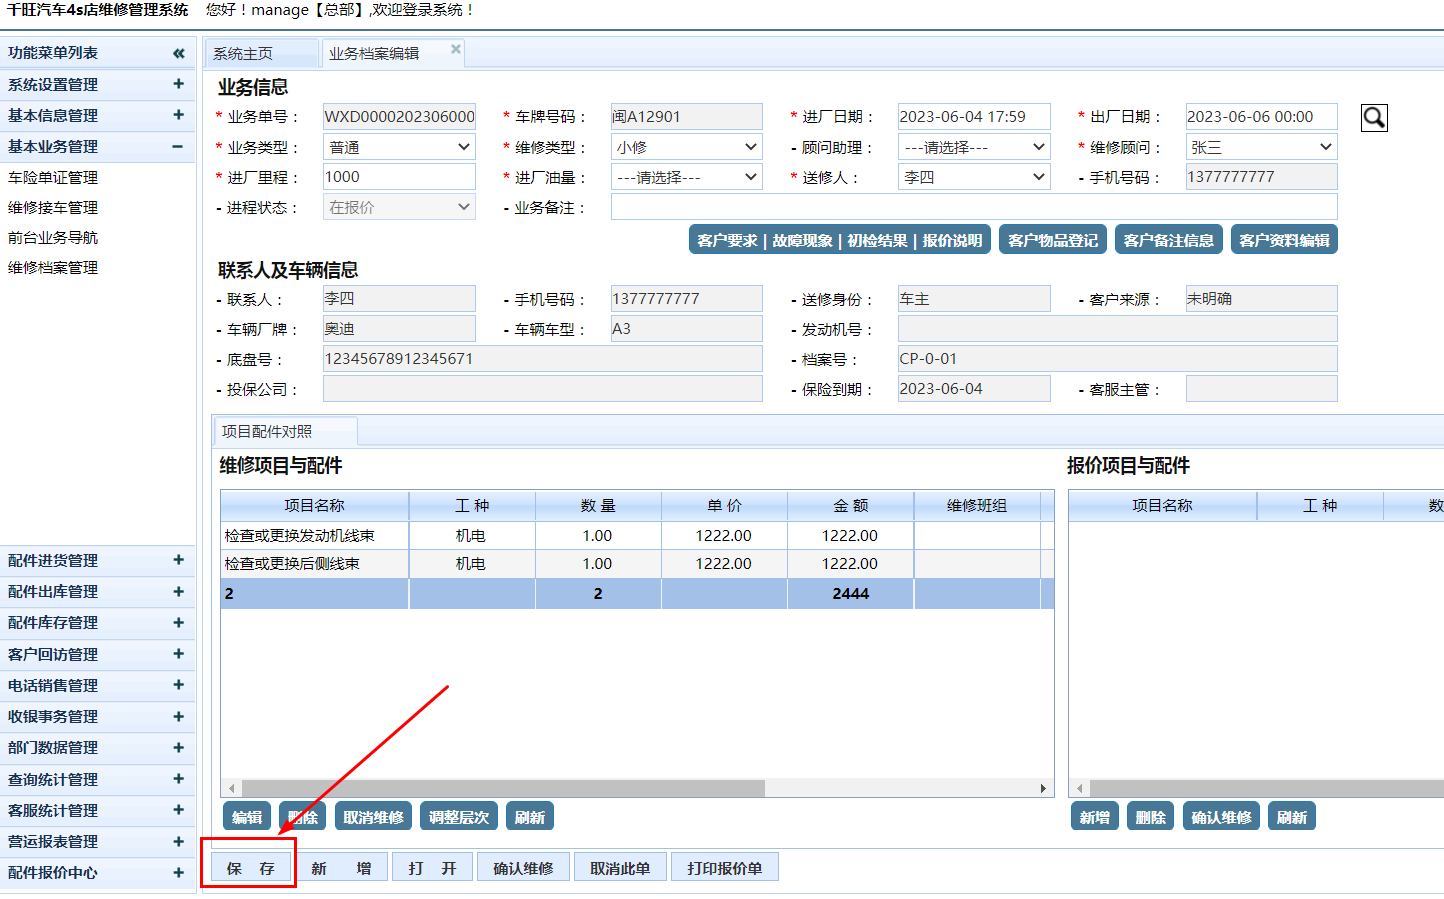Click 打印报价单 button
The height and width of the screenshot is (899, 1444).
[x=724, y=868]
